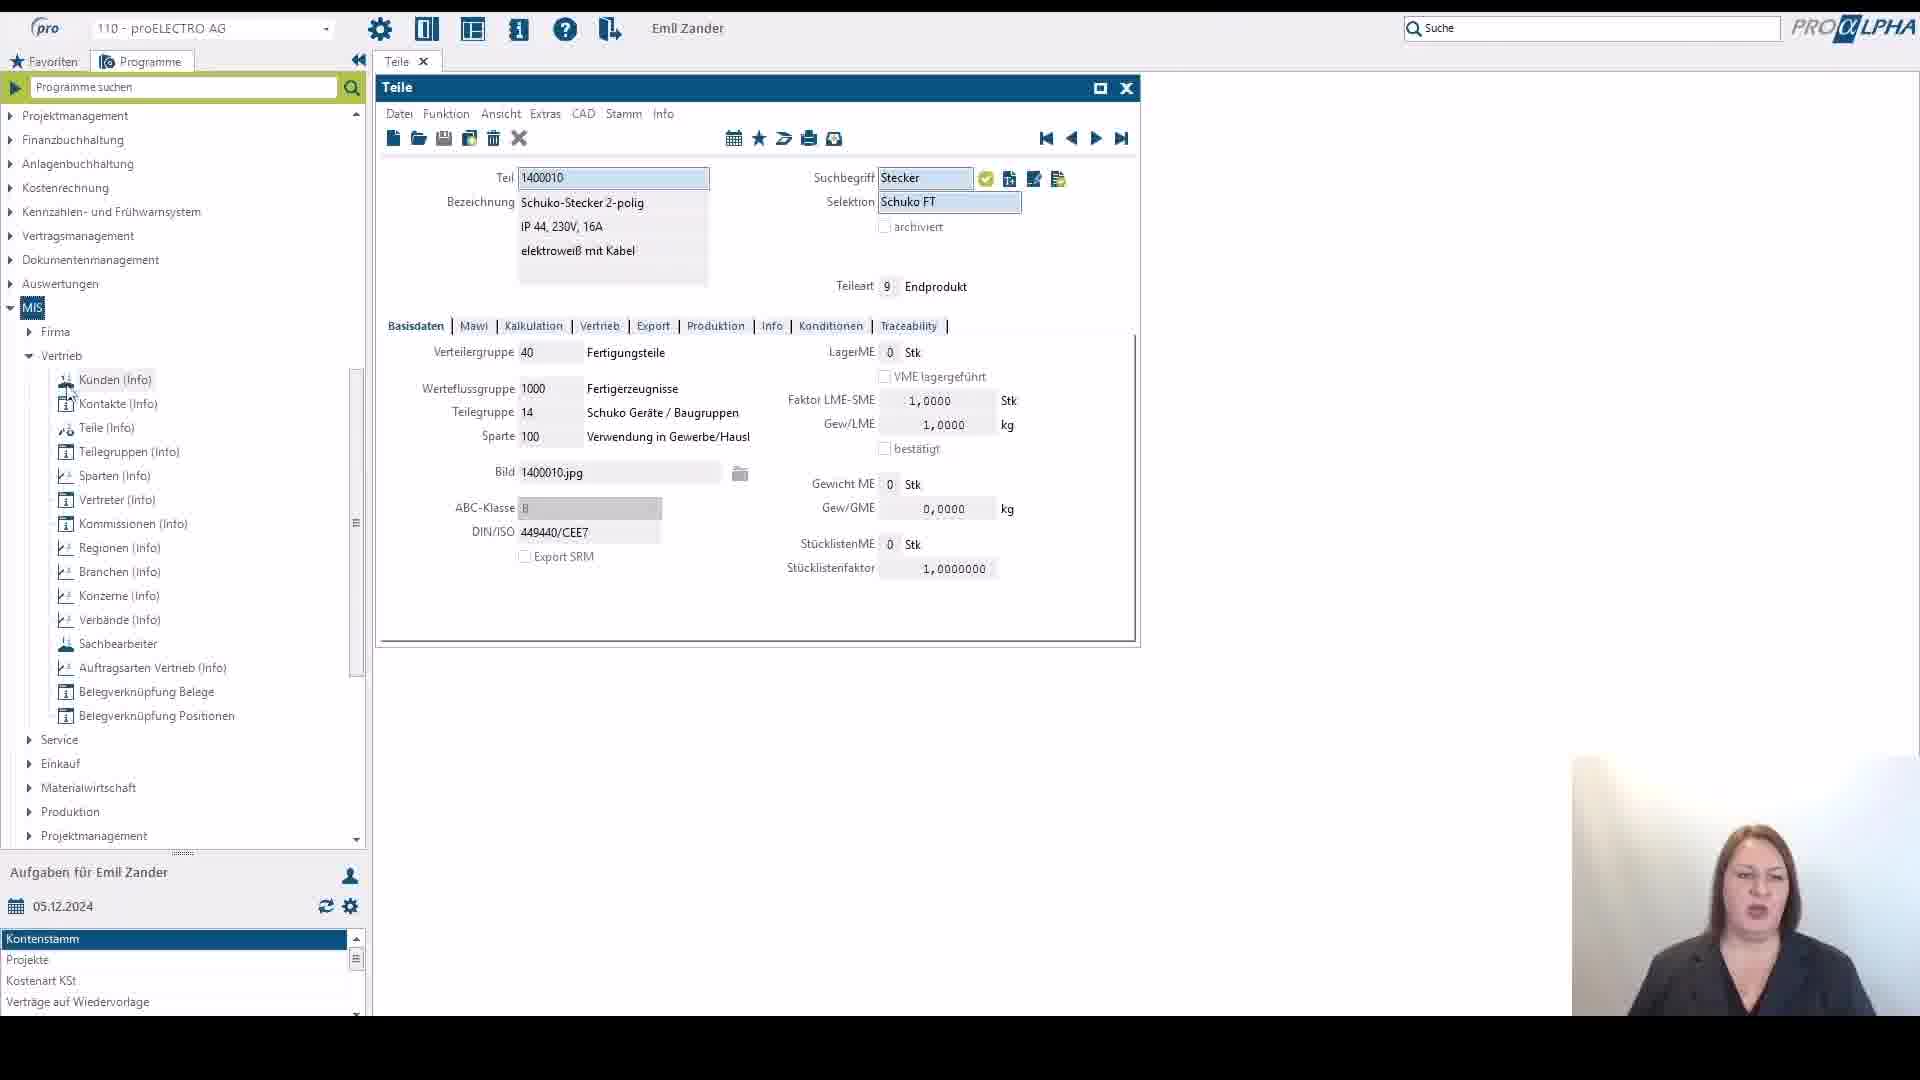Click the copy record icon in the Teile toolbar
This screenshot has height=1080, width=1920.
point(469,139)
